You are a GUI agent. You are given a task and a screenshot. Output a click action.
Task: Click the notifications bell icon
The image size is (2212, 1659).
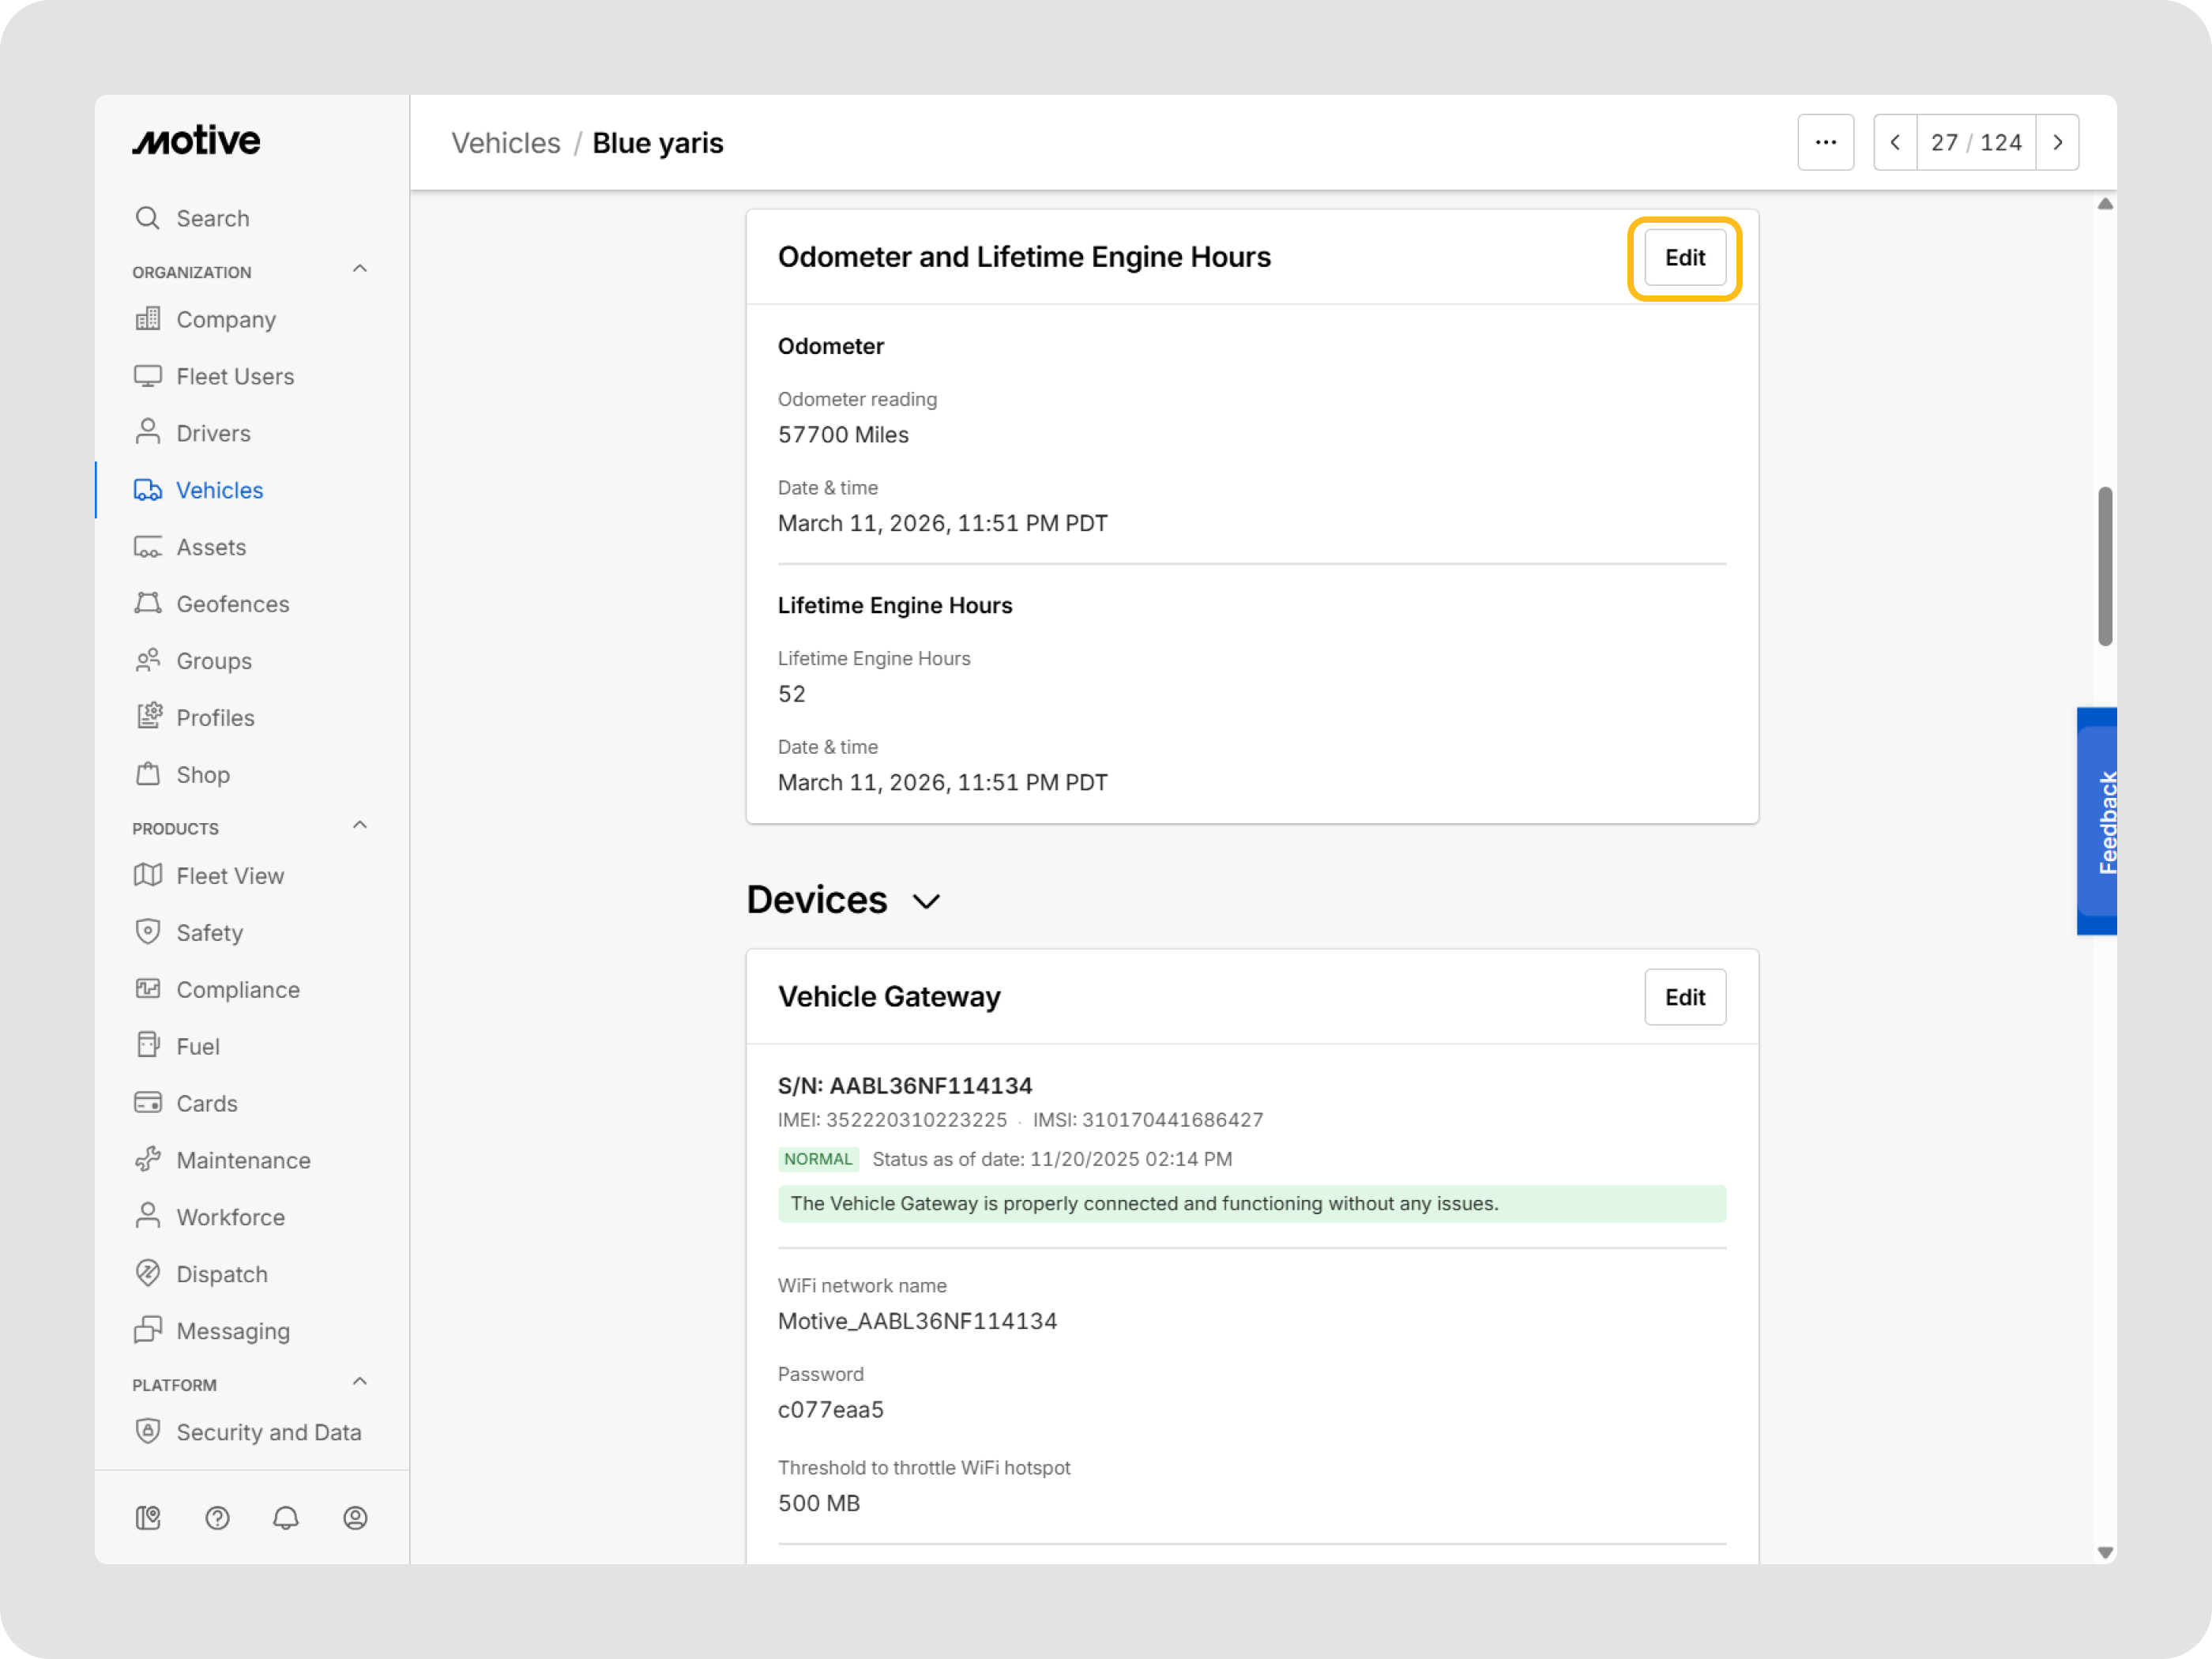286,1518
